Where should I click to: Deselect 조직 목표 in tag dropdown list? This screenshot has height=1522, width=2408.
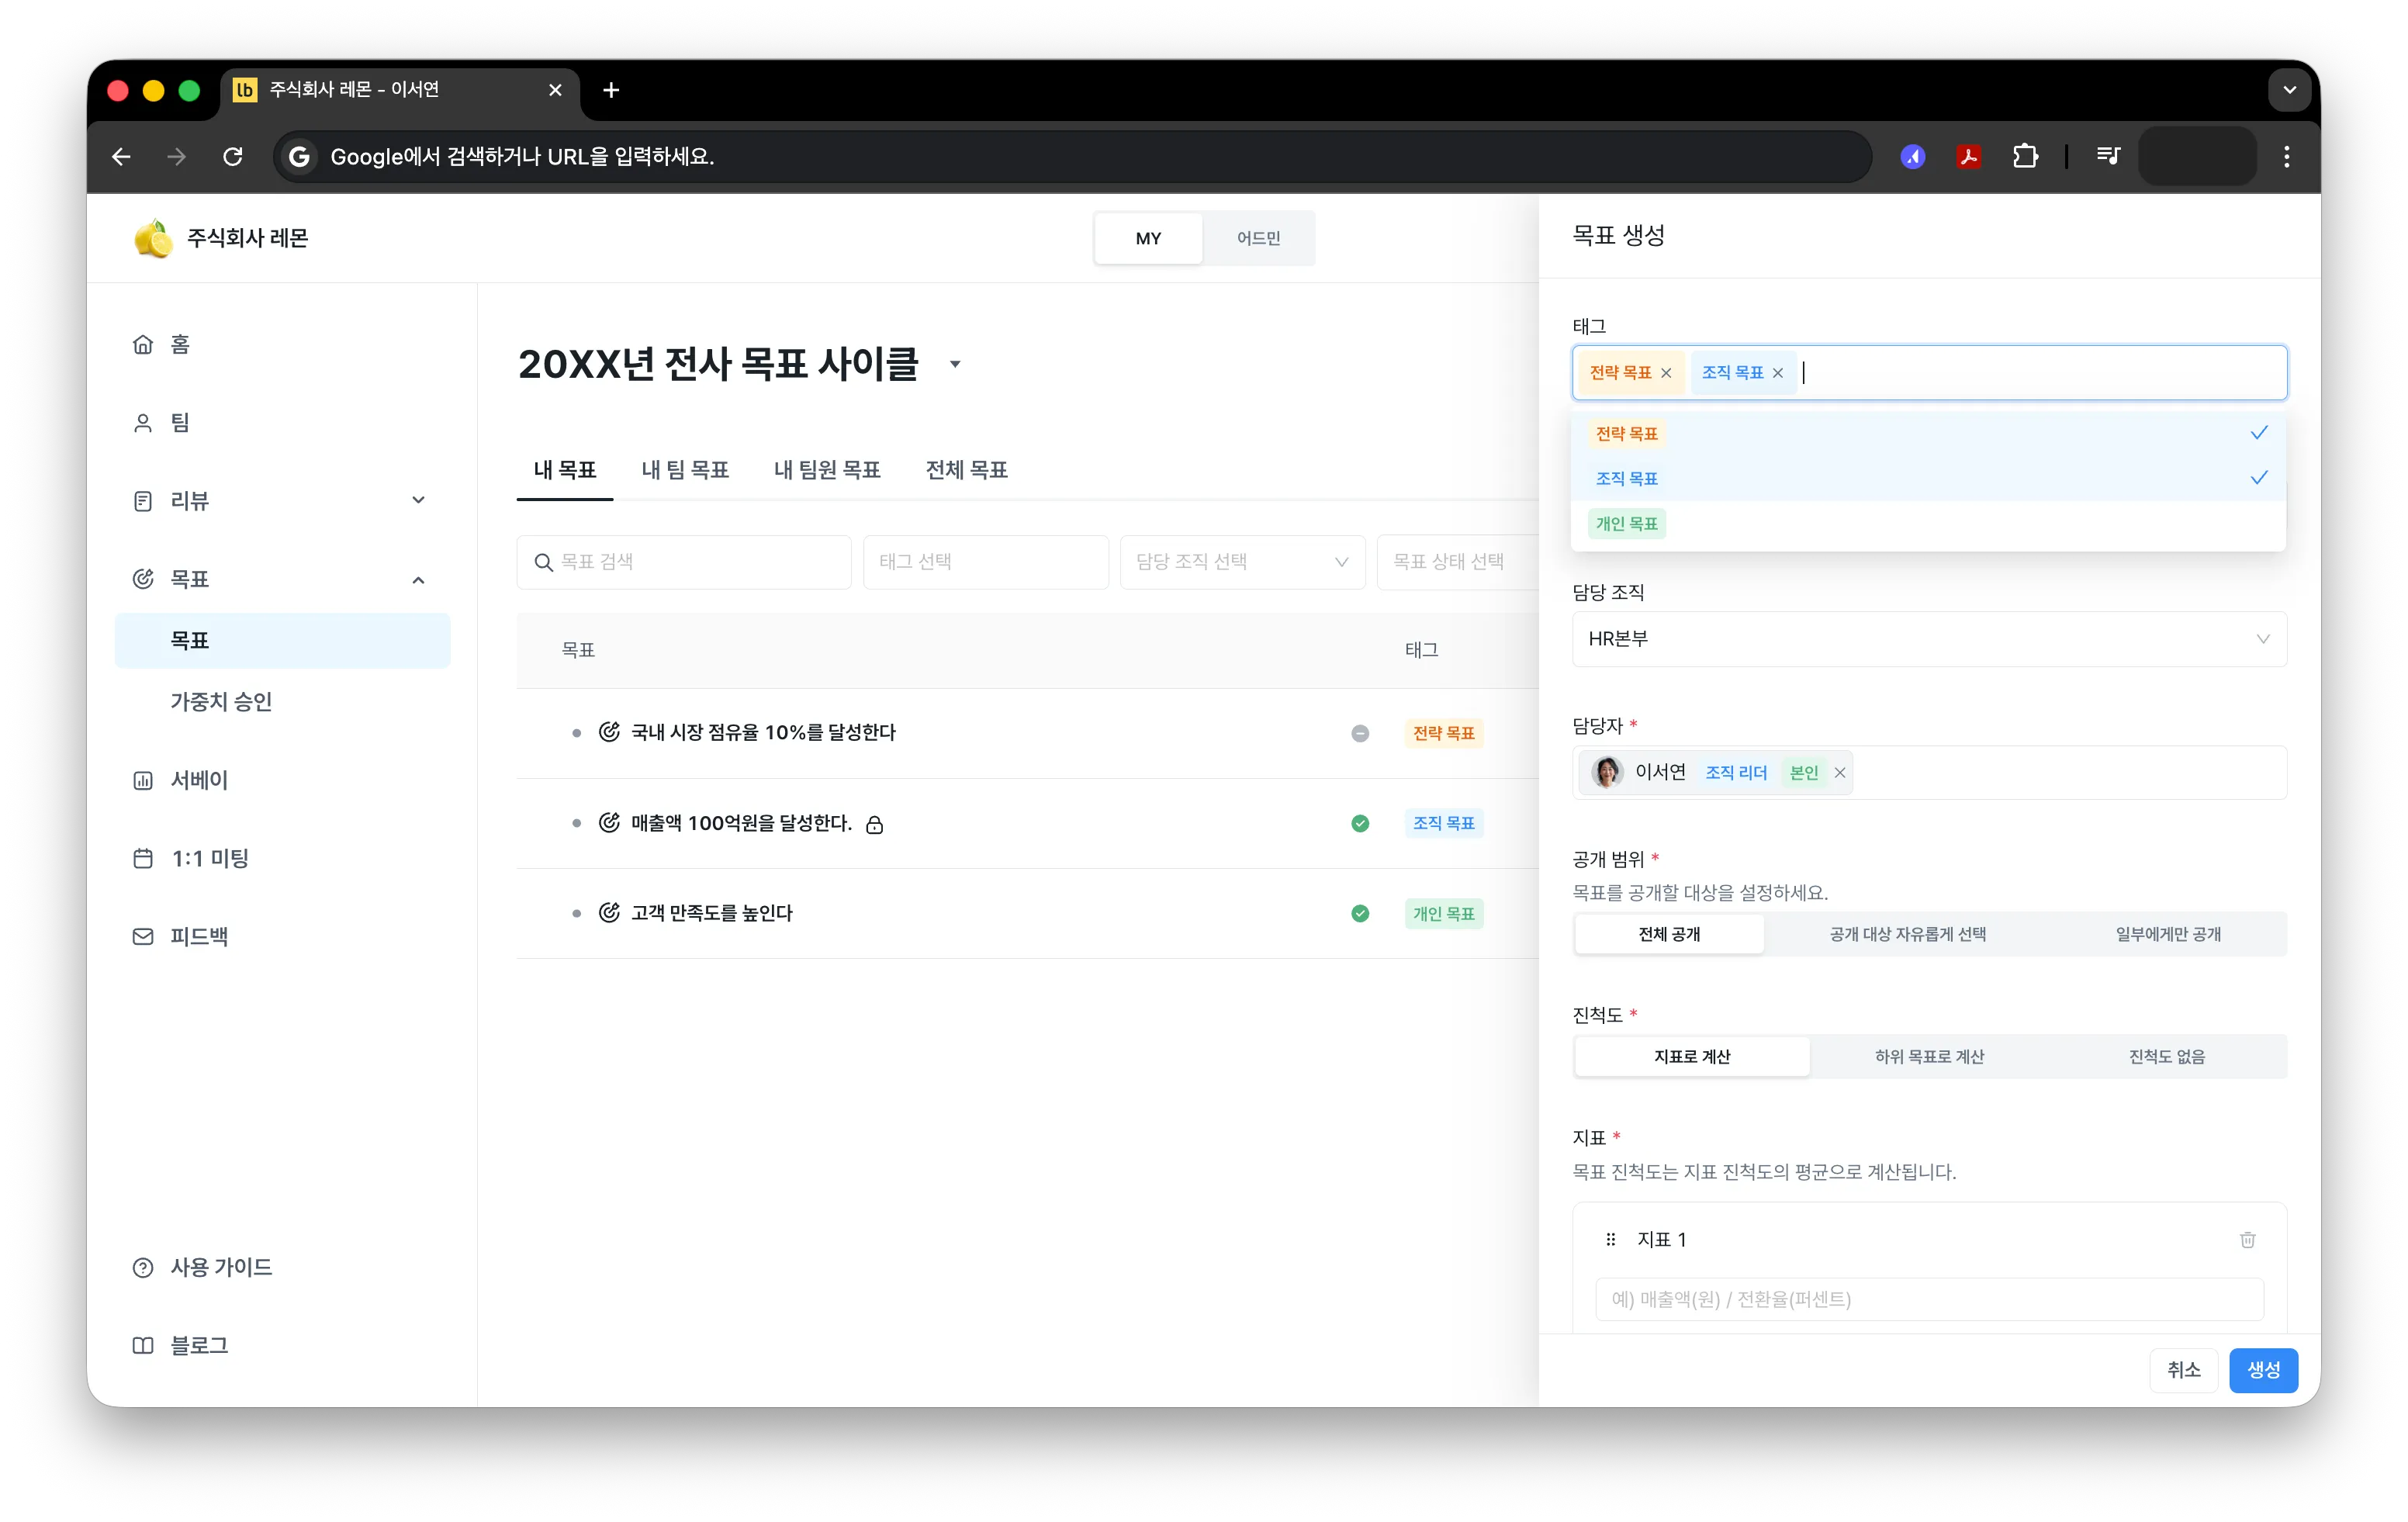1928,478
